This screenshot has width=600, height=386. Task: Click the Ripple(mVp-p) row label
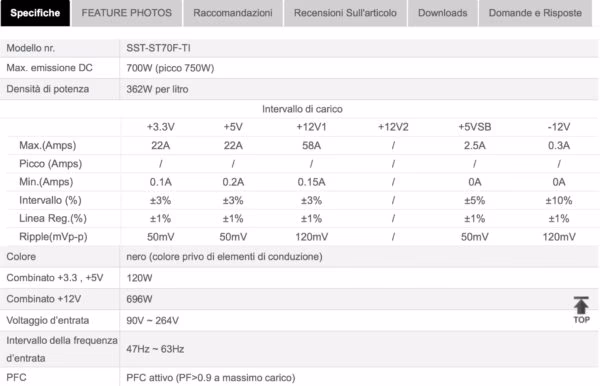coord(53,237)
